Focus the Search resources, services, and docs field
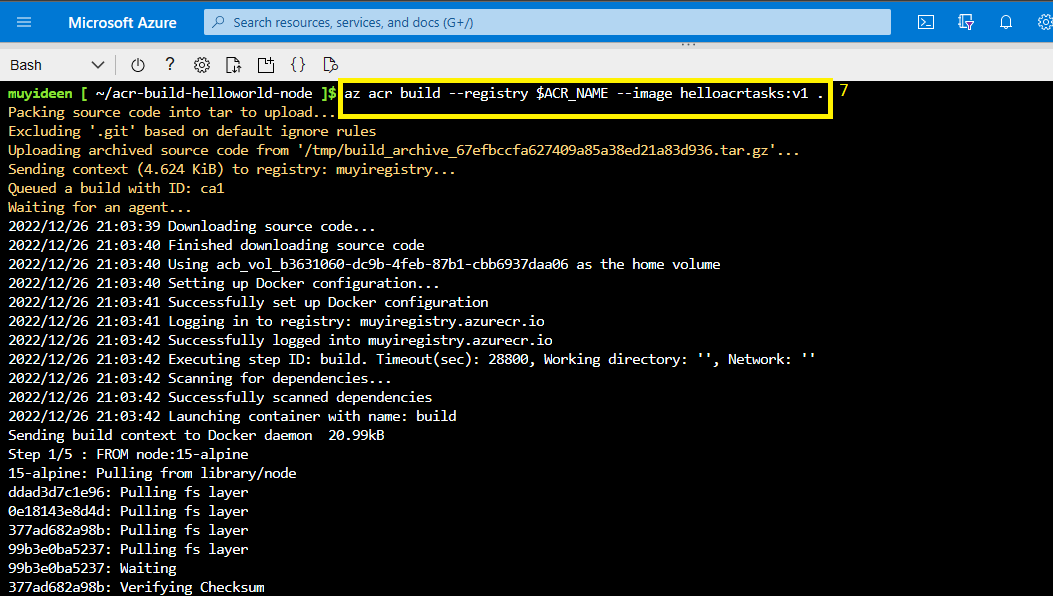The height and width of the screenshot is (596, 1053). click(x=547, y=22)
